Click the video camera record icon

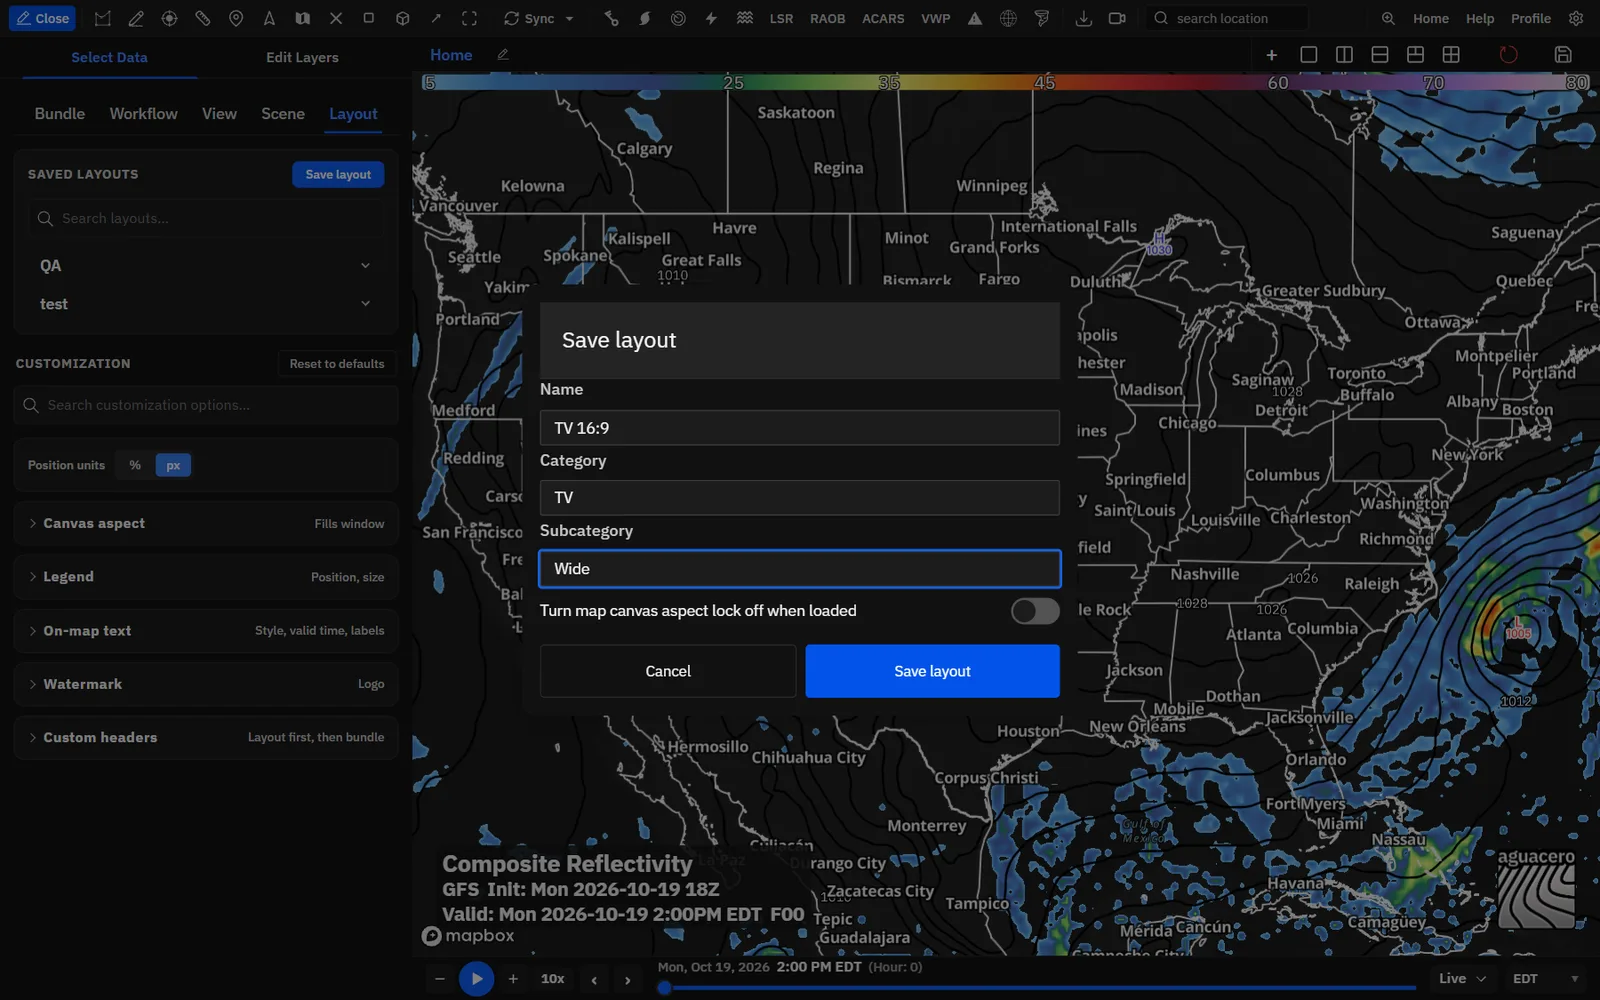tap(1117, 18)
